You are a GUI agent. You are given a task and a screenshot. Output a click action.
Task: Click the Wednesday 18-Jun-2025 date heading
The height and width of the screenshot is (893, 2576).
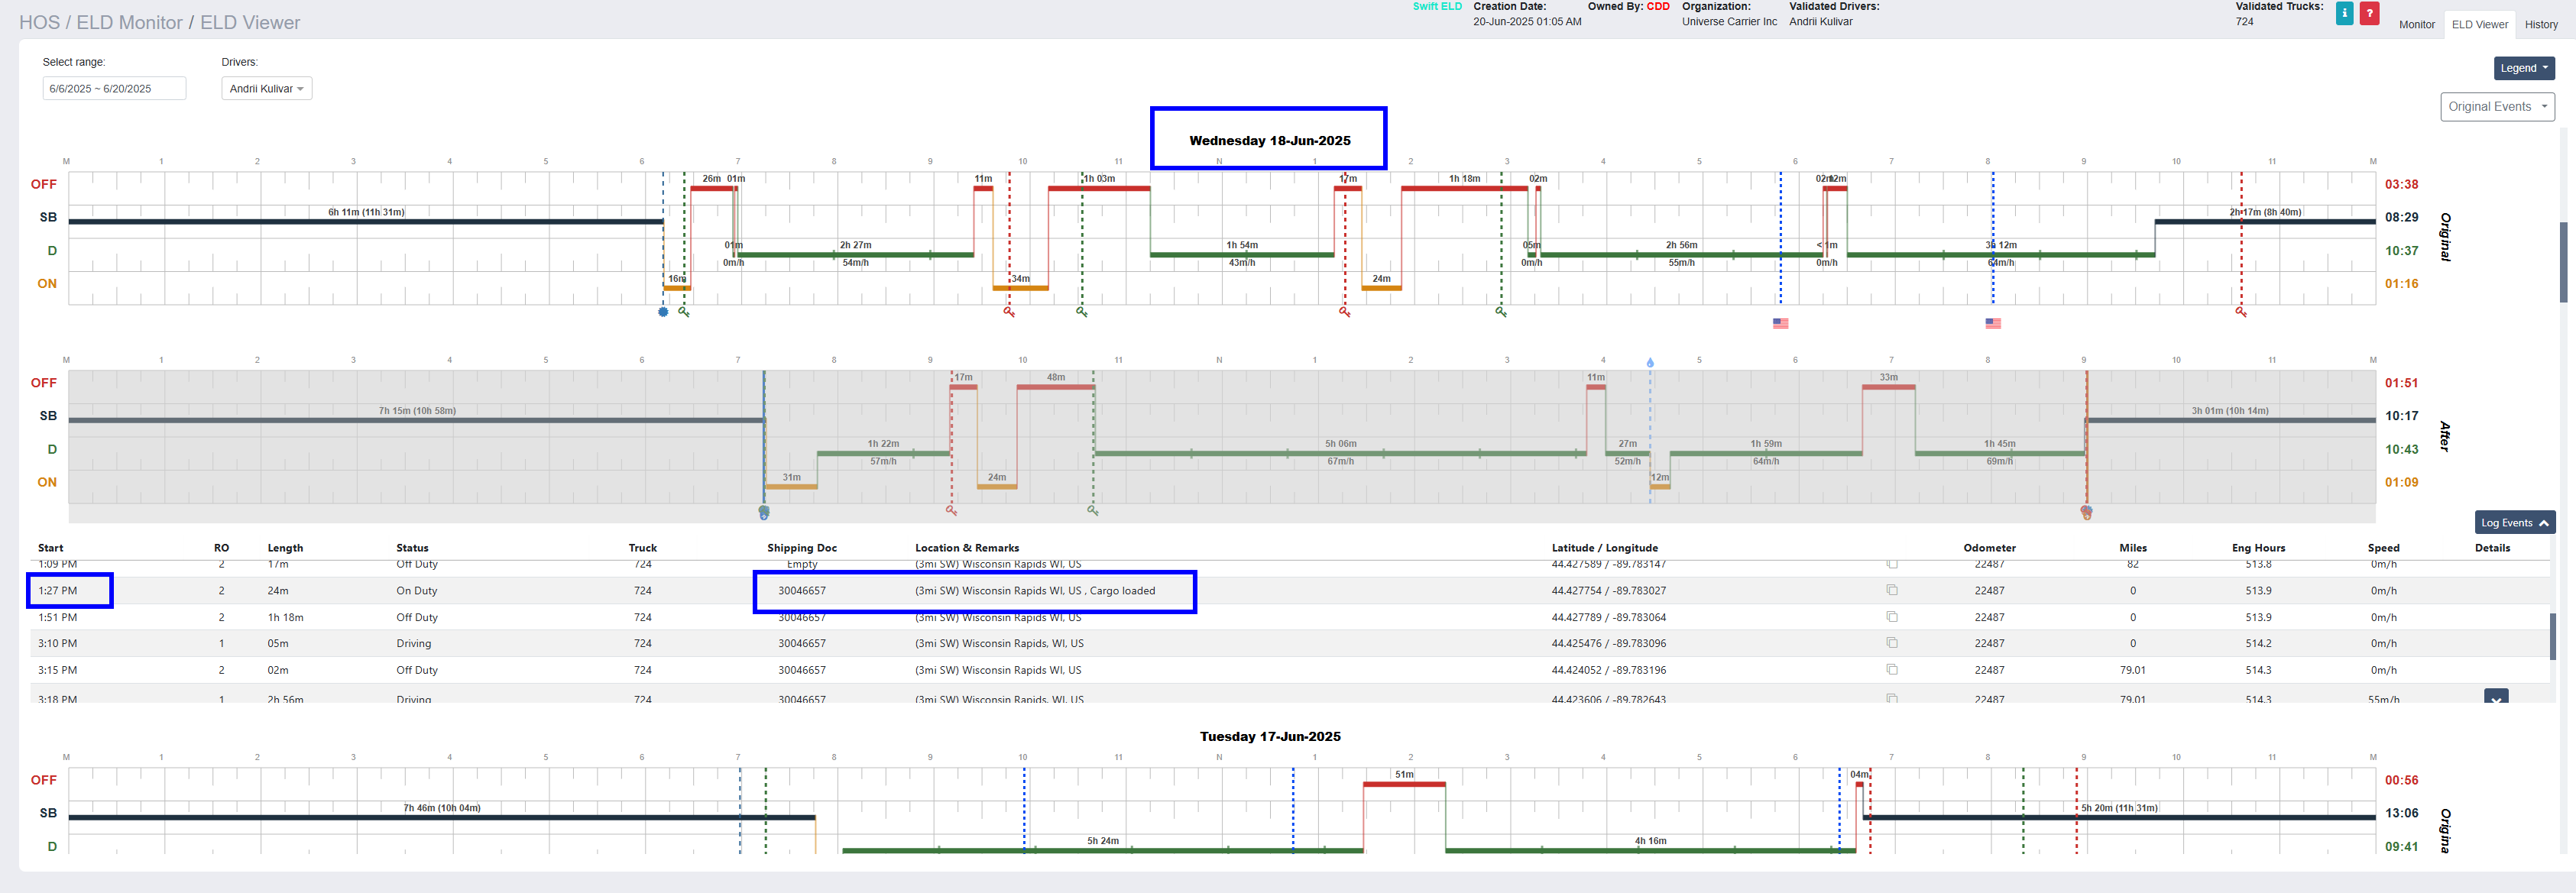pos(1269,140)
